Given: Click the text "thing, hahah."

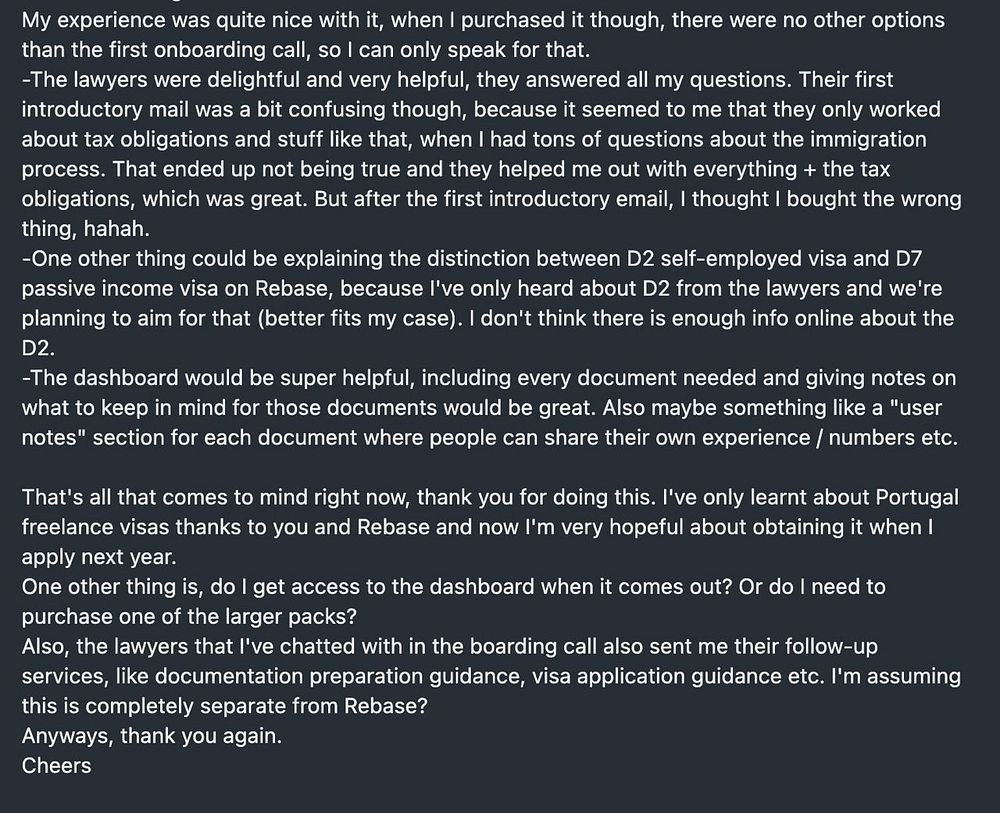Looking at the screenshot, I should (x=85, y=228).
